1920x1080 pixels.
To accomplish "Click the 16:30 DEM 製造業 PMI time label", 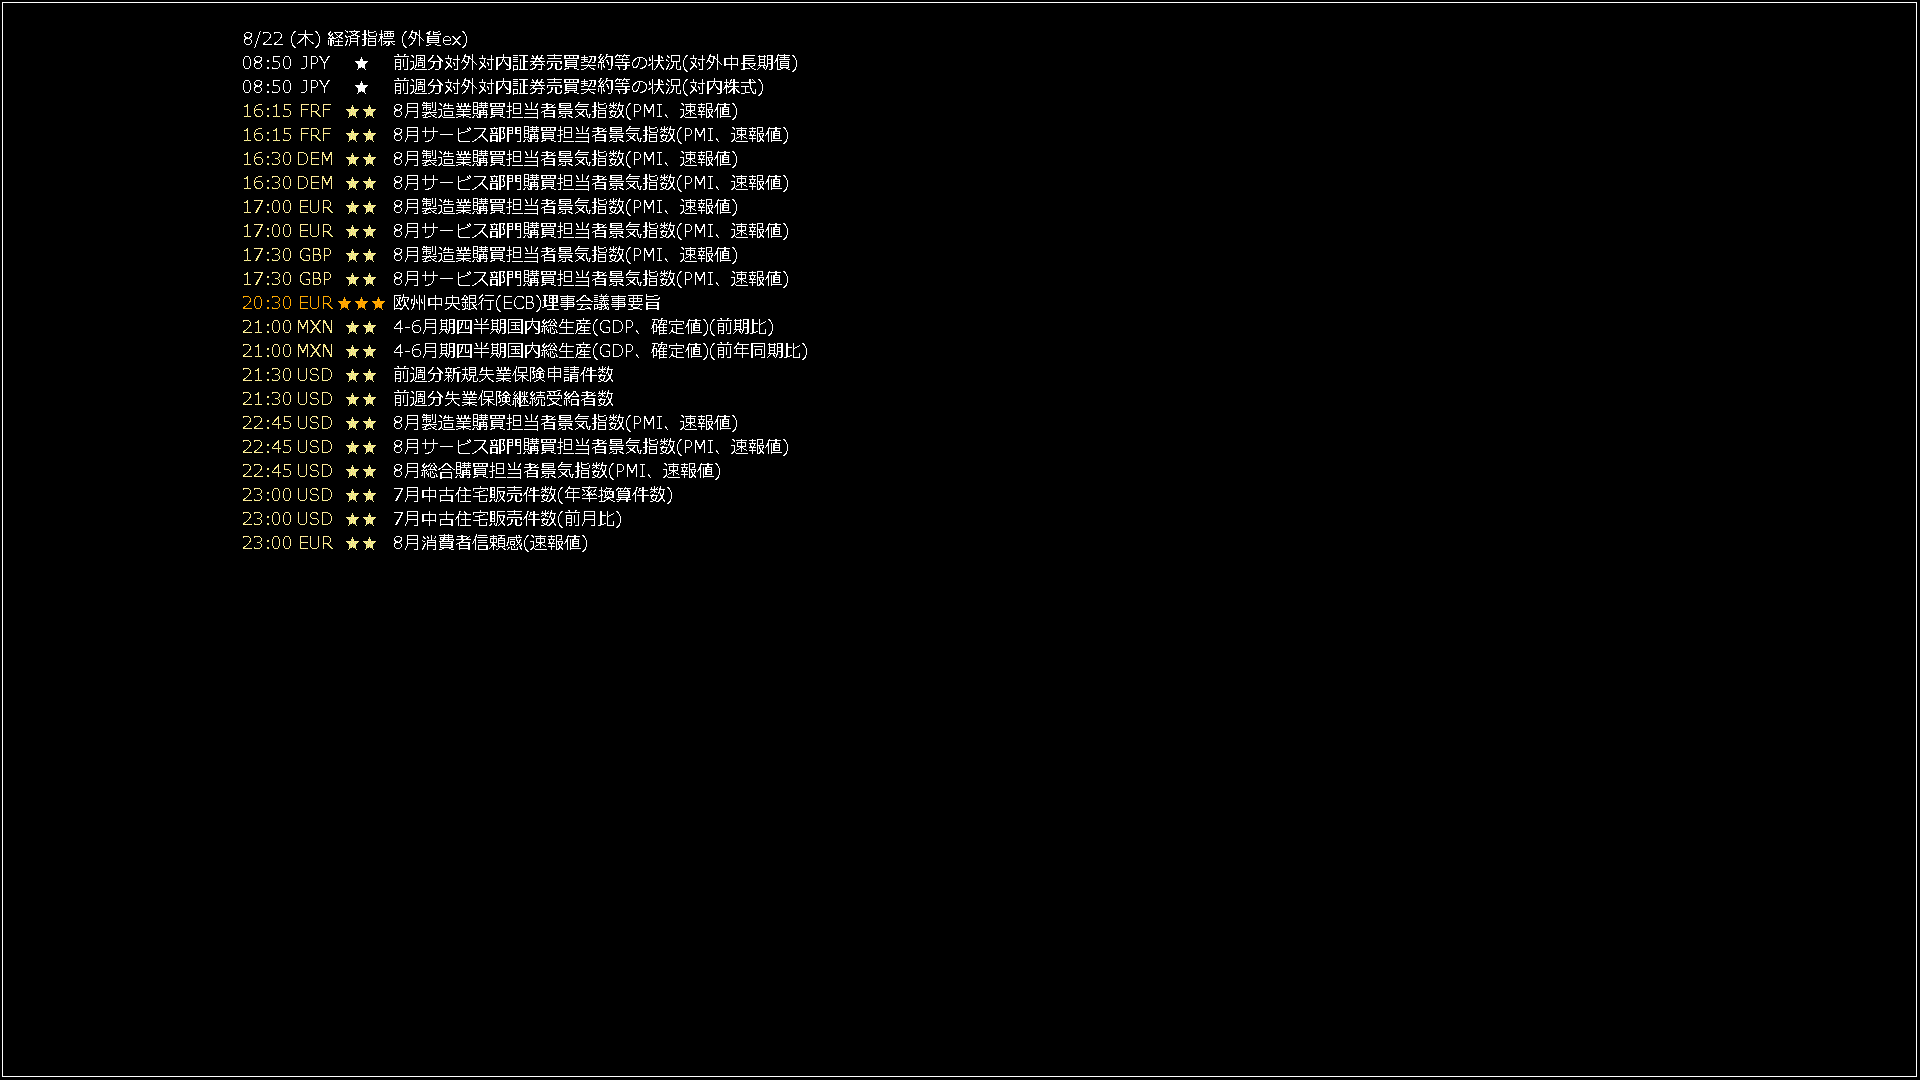I will 287,159.
